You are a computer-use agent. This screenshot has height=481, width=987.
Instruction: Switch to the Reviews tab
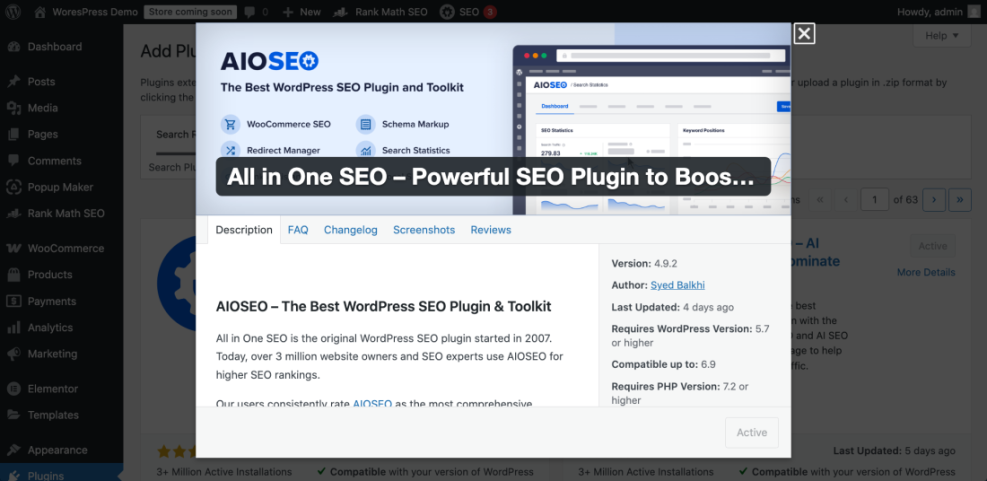click(x=490, y=230)
